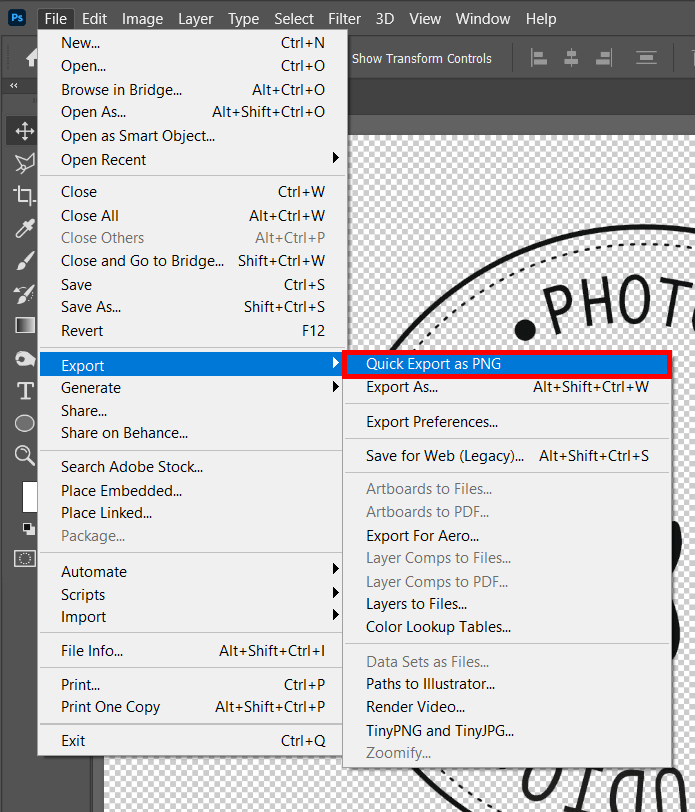Open the foreground color swatch
Screen dimensions: 695x812
click(x=30, y=497)
